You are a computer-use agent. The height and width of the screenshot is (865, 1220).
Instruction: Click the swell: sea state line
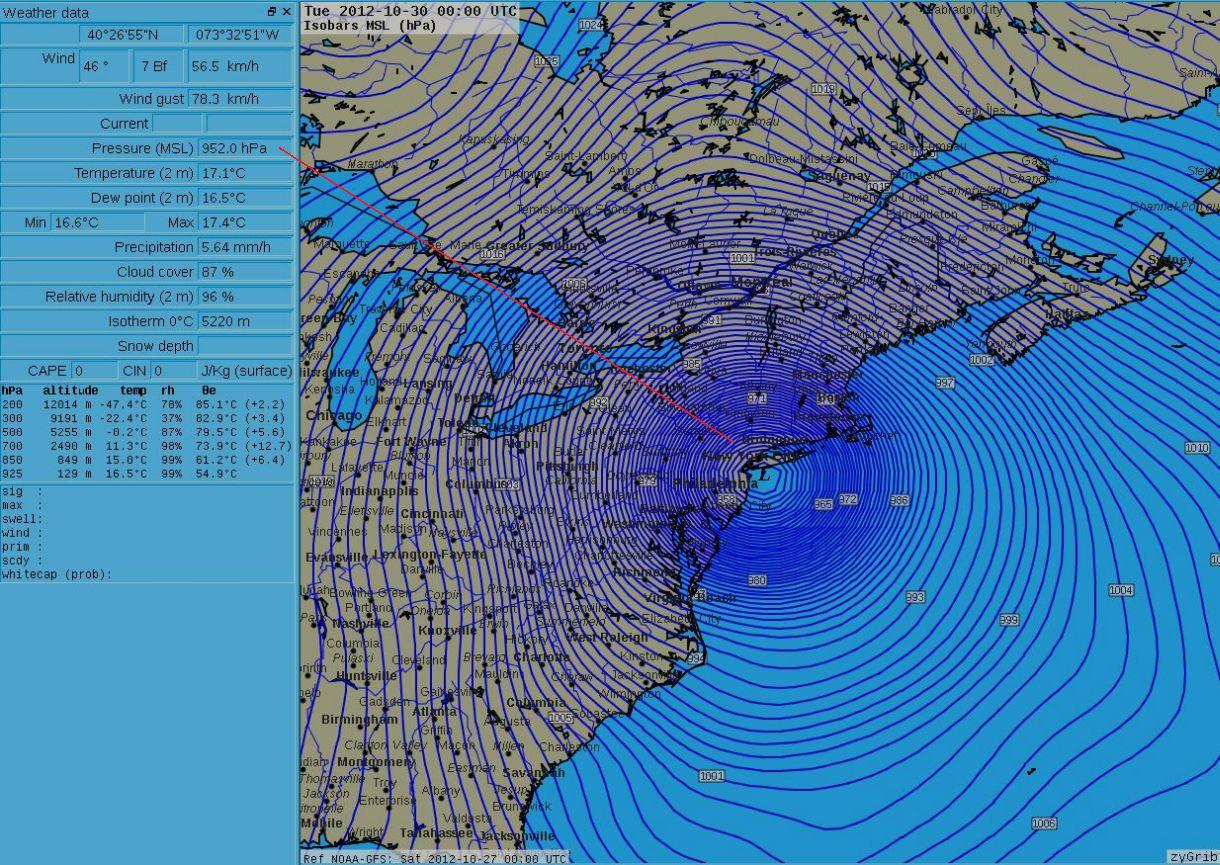click(22, 519)
